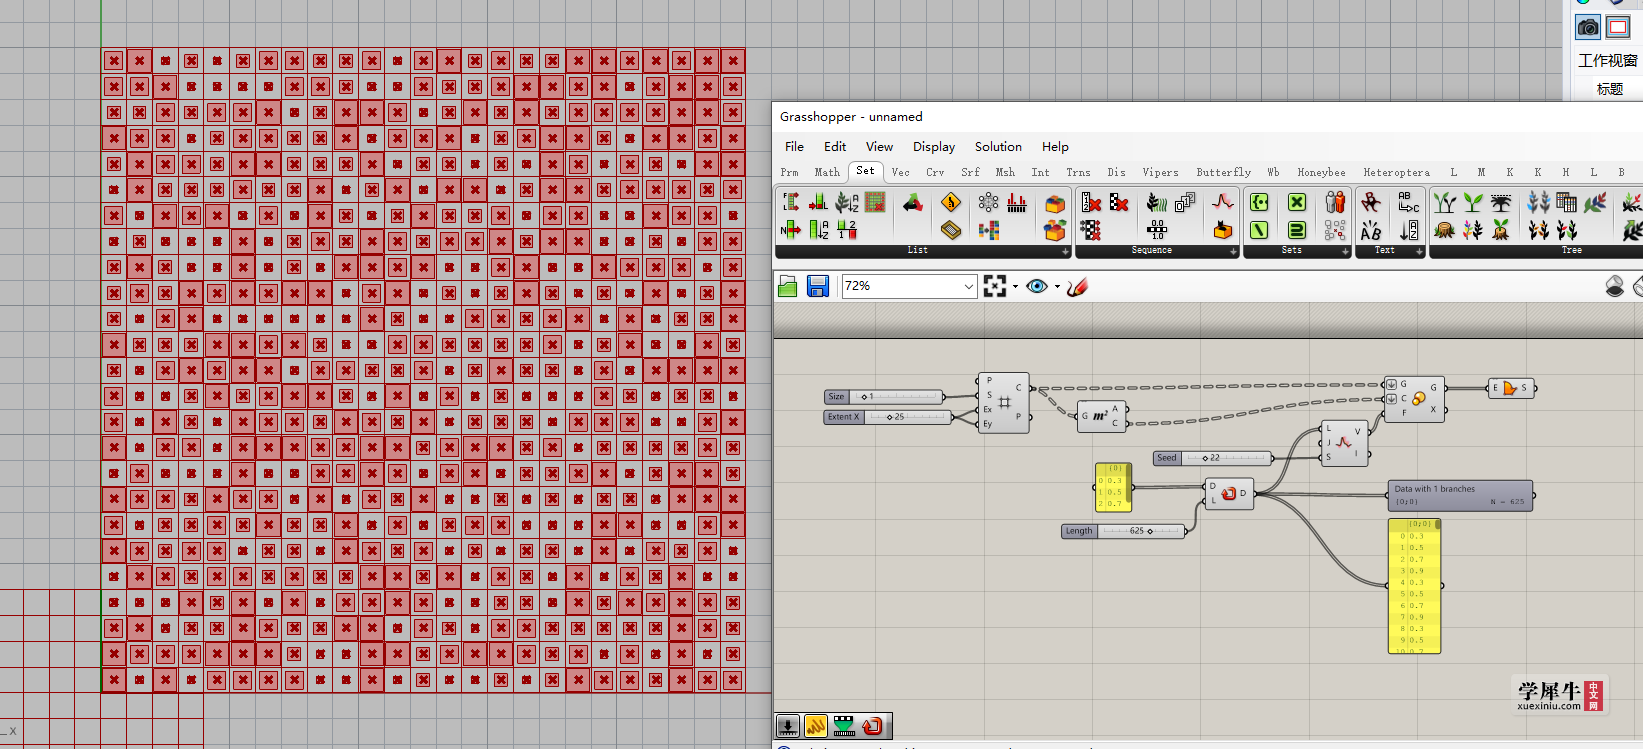Click the black download arrow widget icon
The width and height of the screenshot is (1643, 749).
(x=789, y=726)
